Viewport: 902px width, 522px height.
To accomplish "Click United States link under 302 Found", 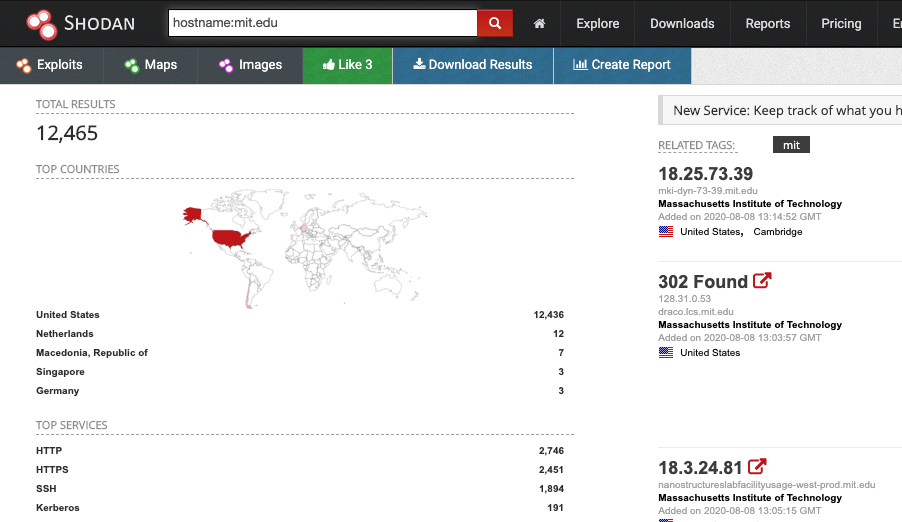I will 710,353.
